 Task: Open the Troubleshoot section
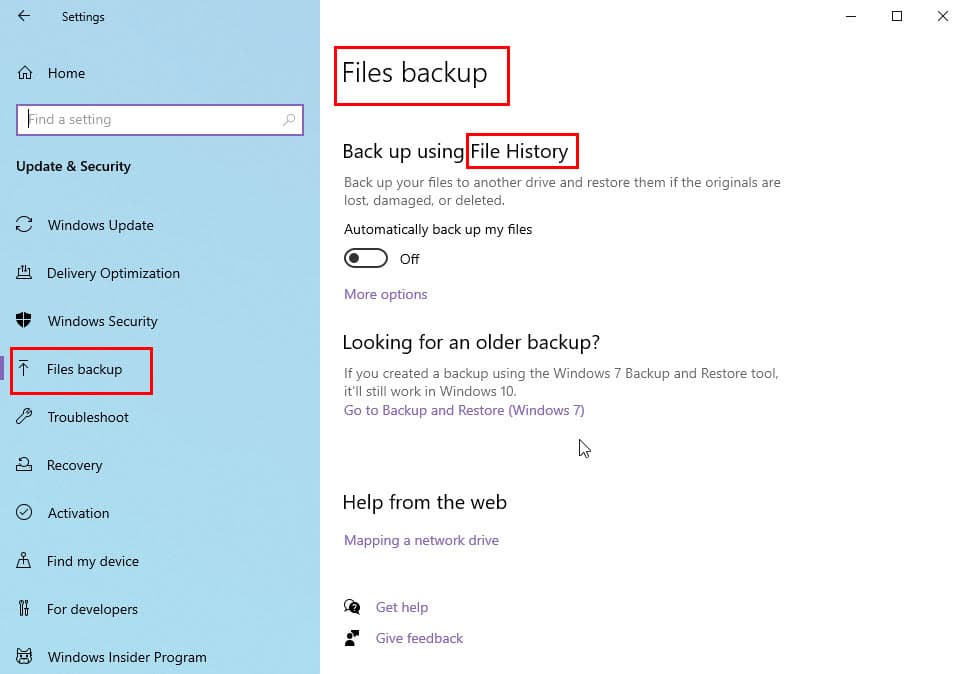pyautogui.click(x=88, y=417)
